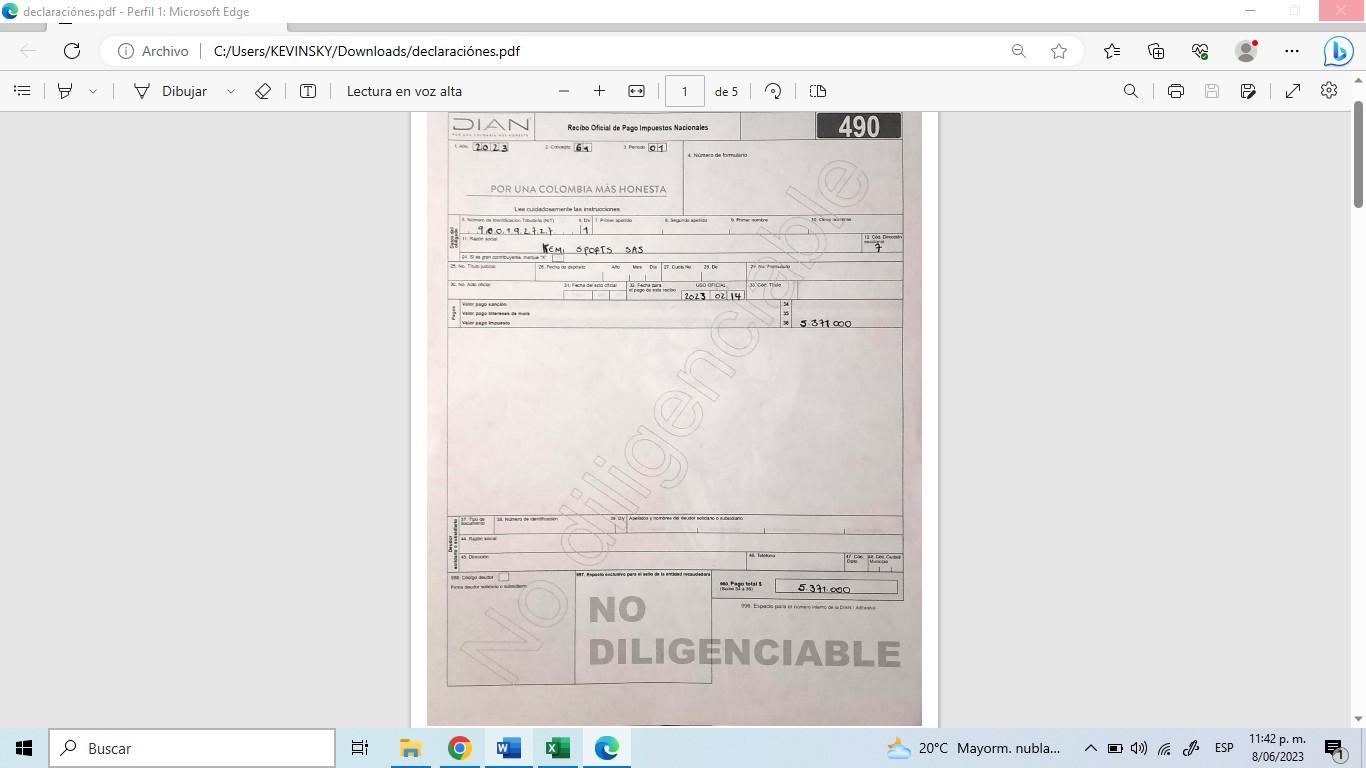Open PDF viewer settings gear
The width and height of the screenshot is (1366, 768).
click(1329, 91)
